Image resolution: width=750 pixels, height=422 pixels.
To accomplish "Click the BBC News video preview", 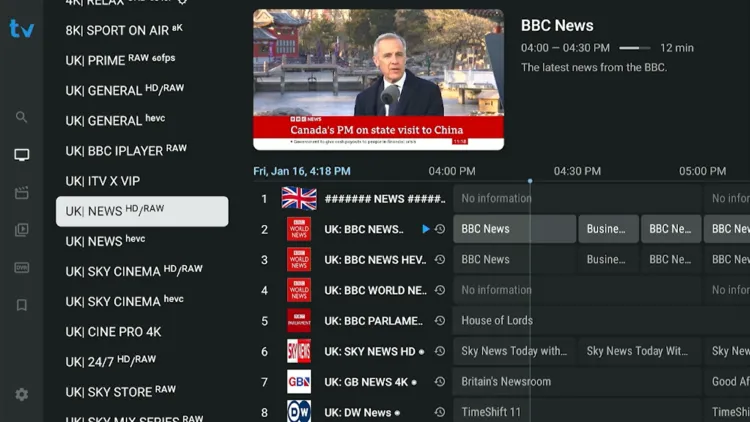I will [x=378, y=80].
